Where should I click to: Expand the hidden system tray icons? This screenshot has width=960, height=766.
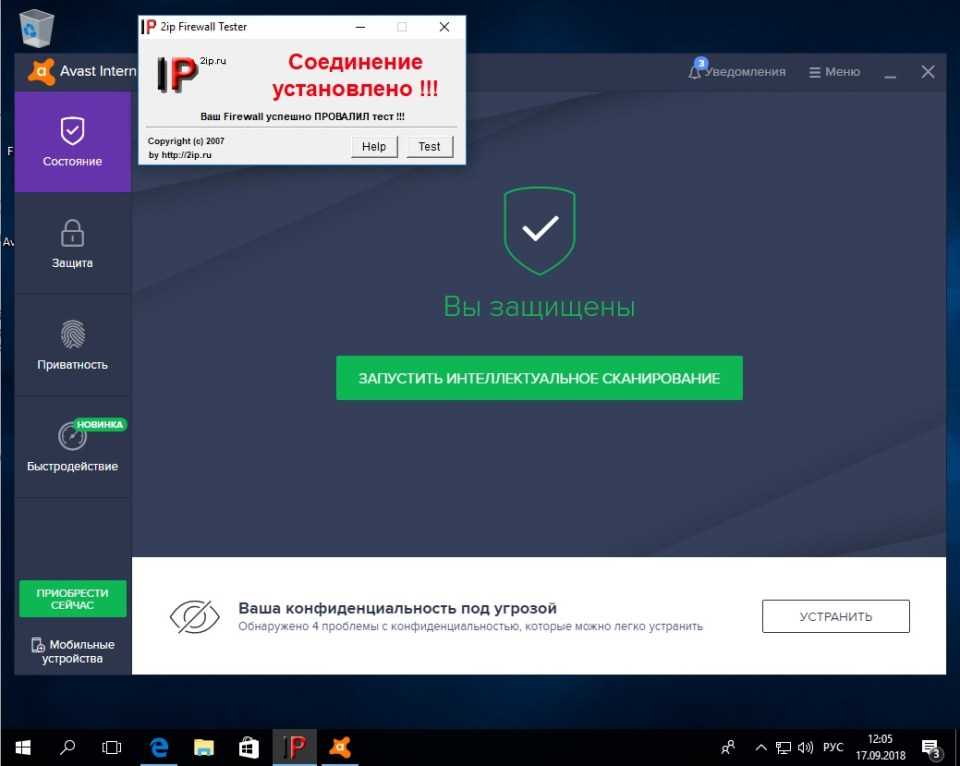(761, 747)
